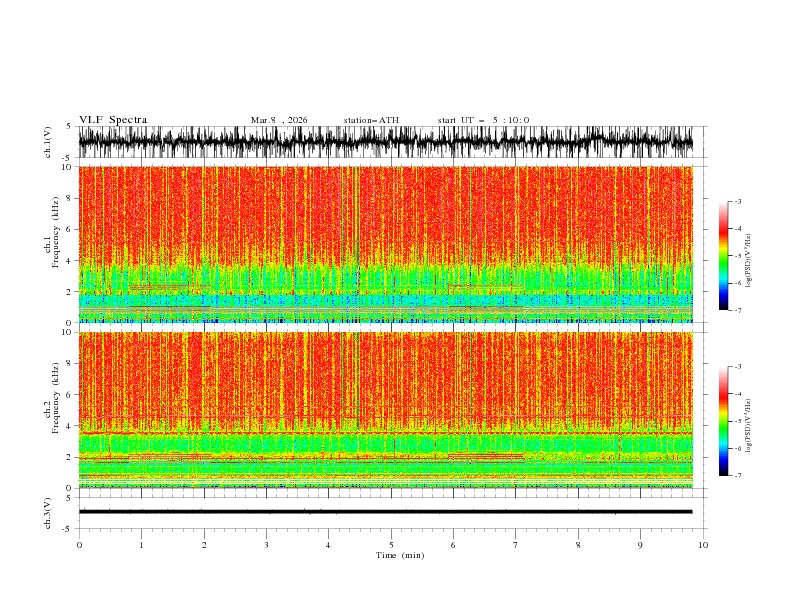Click the 'ch.1(V)' axis label
792x612 pixels.
point(48,142)
